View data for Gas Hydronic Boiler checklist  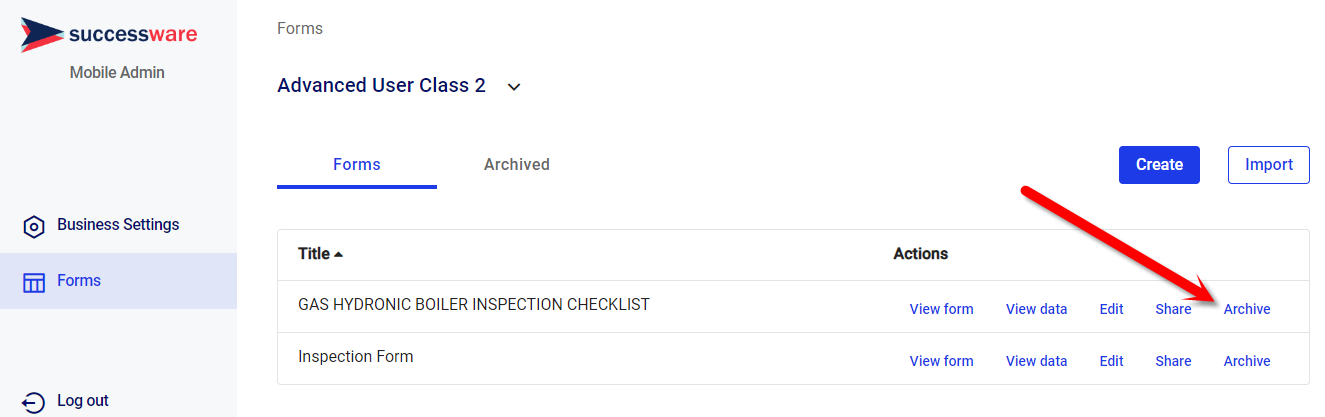(x=1036, y=309)
